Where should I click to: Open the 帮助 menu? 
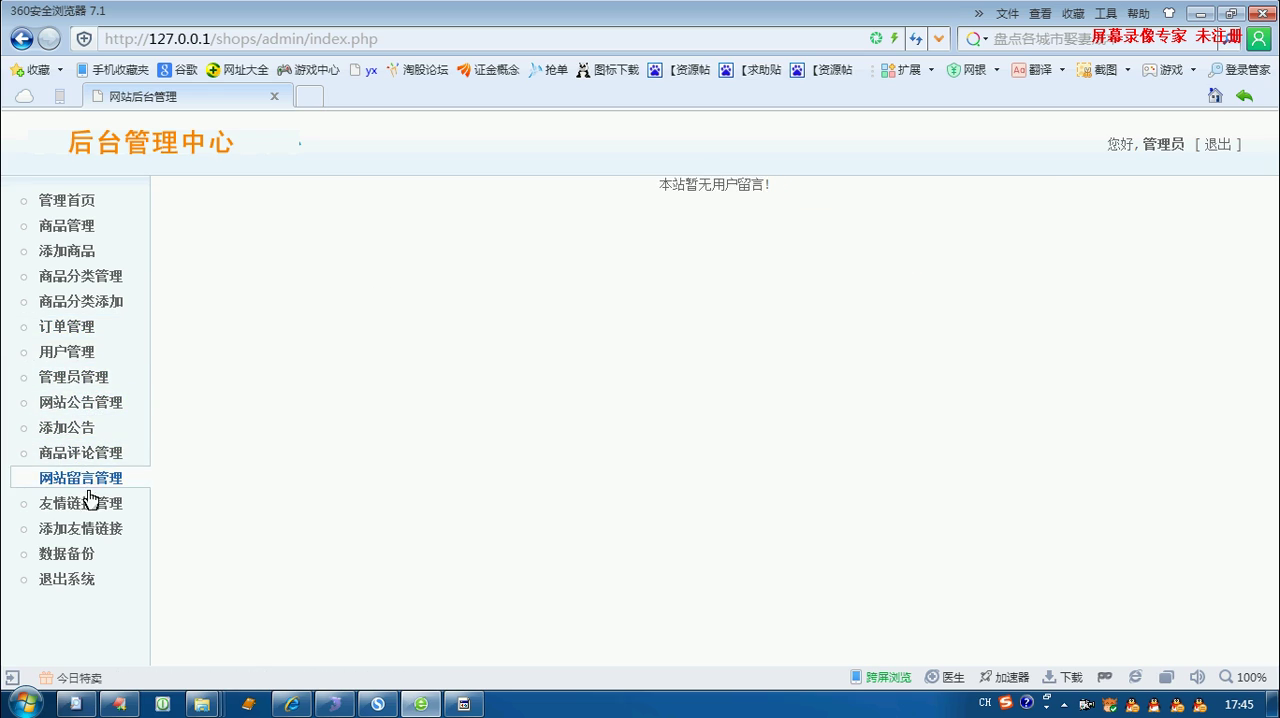pyautogui.click(x=1138, y=13)
